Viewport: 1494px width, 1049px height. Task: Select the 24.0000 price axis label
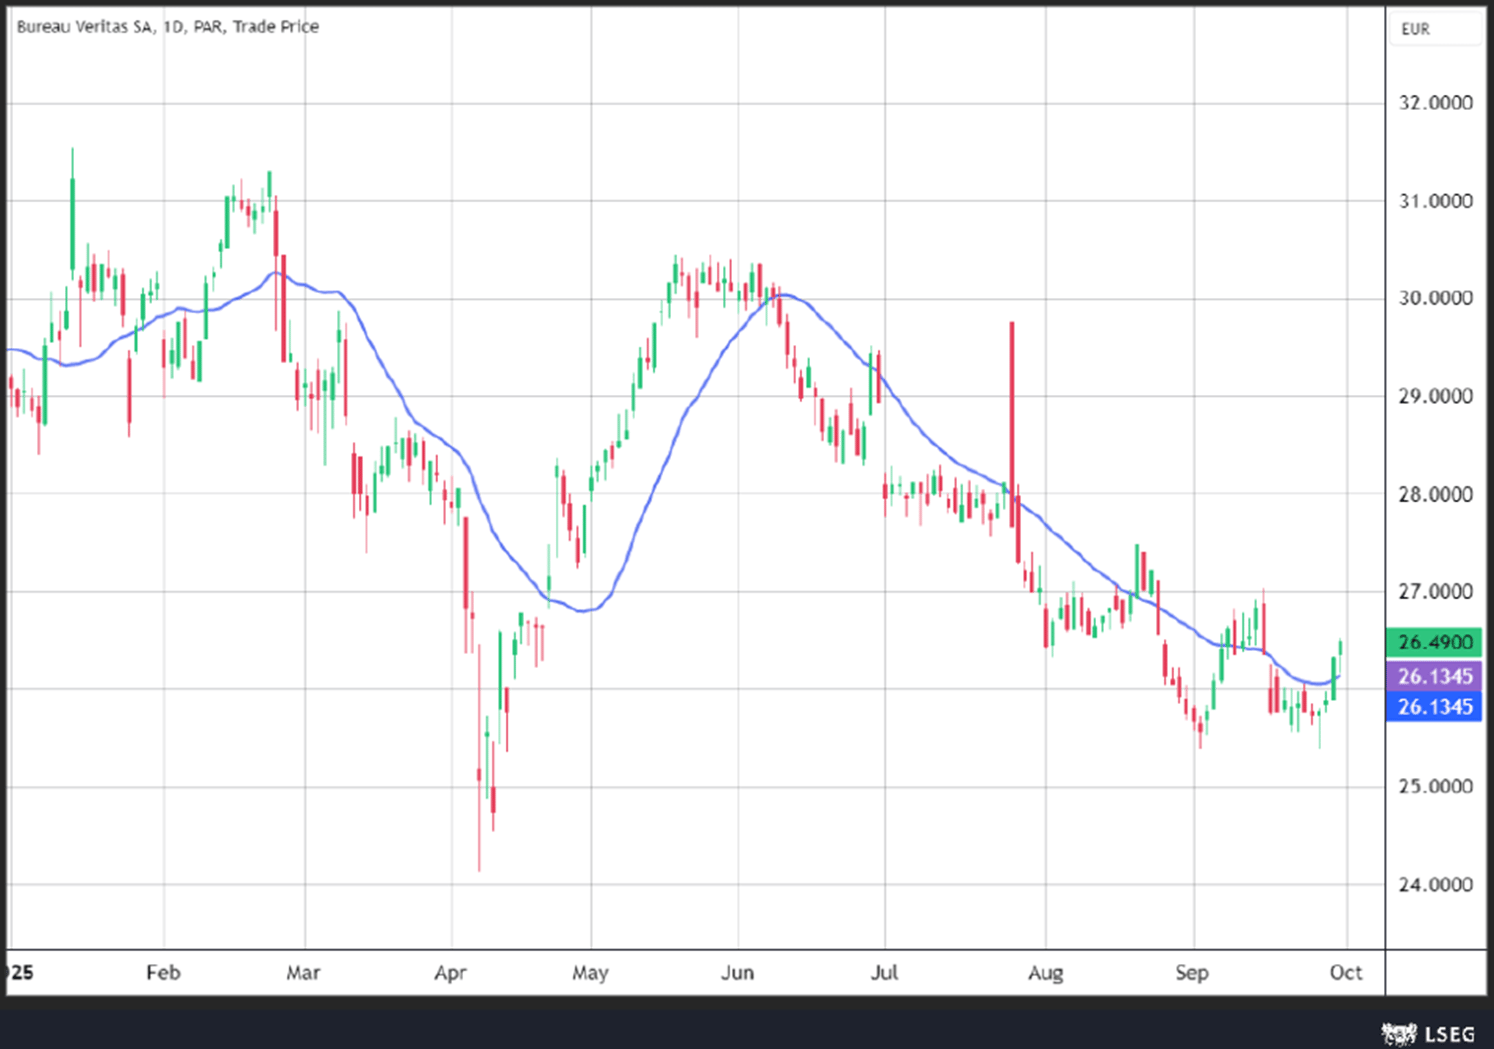[1435, 884]
